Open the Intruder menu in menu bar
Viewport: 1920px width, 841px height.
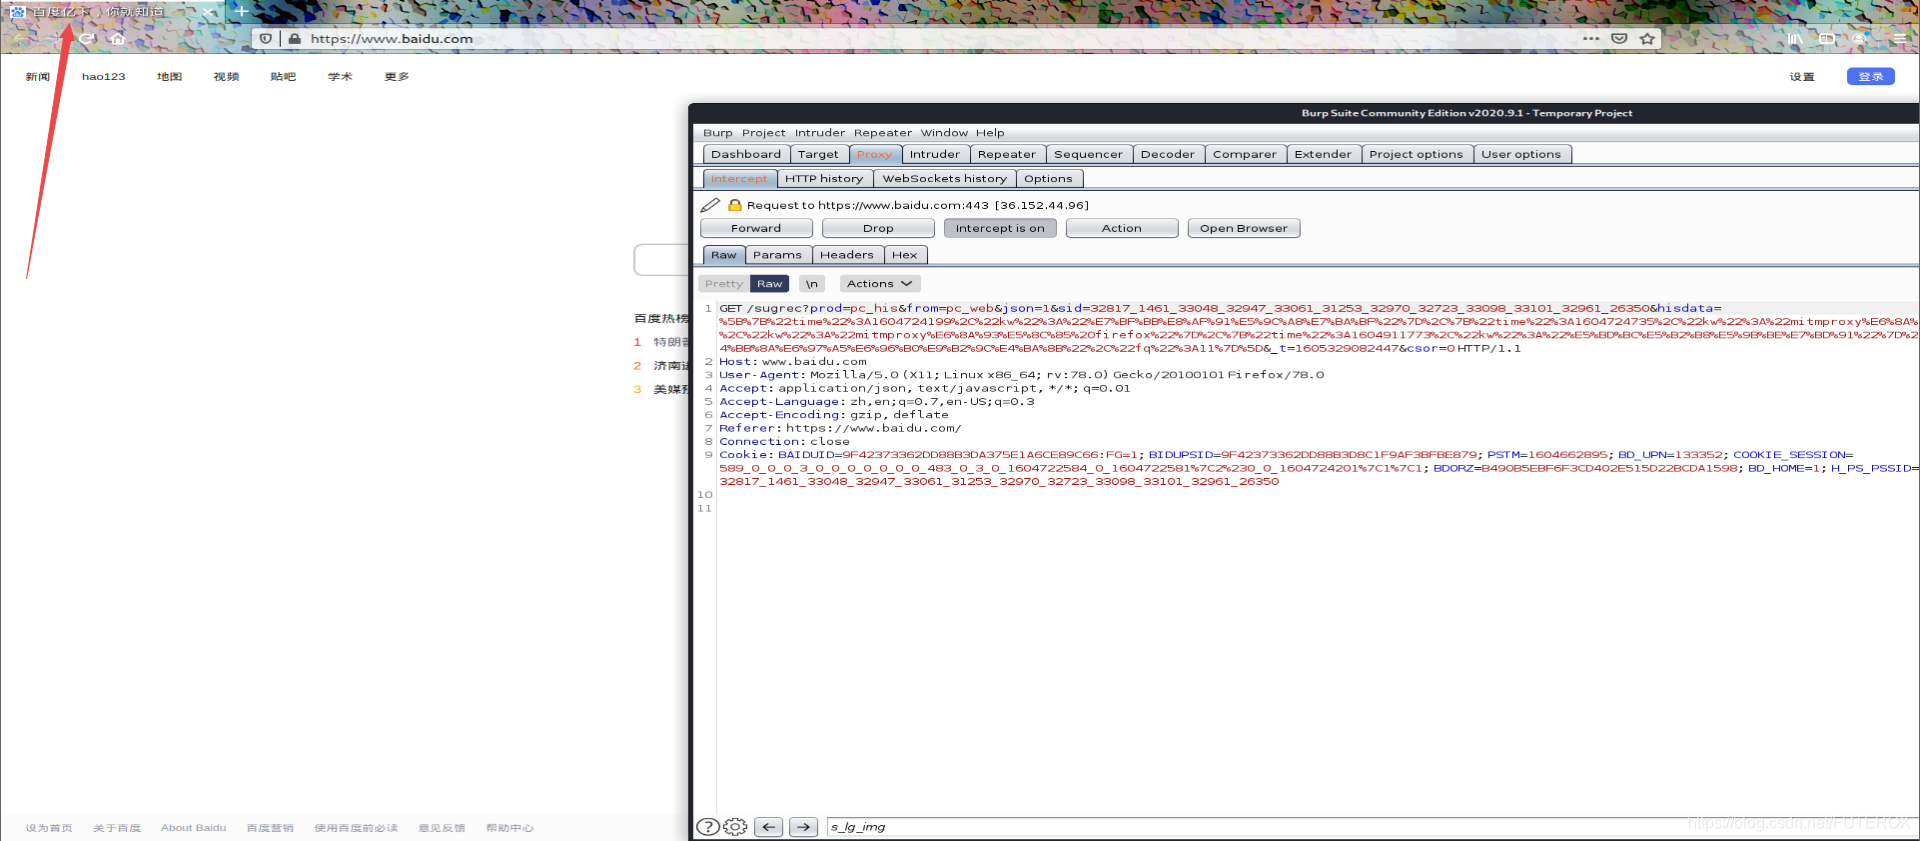(x=819, y=133)
